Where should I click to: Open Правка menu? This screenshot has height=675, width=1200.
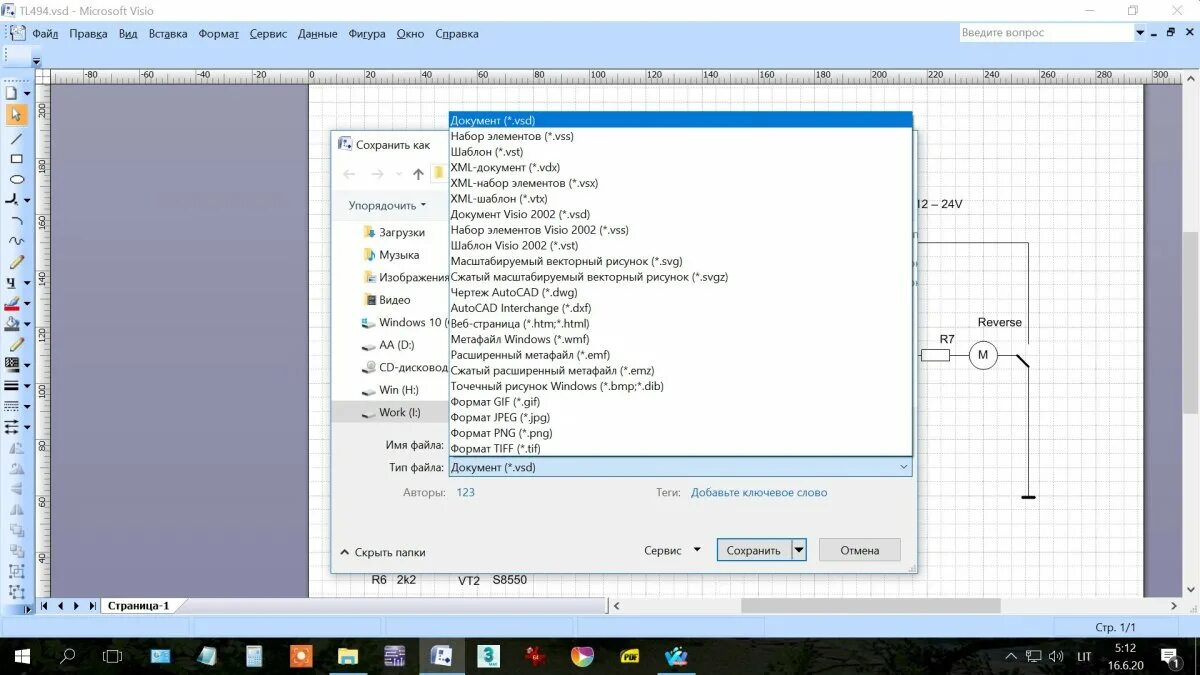coord(88,33)
